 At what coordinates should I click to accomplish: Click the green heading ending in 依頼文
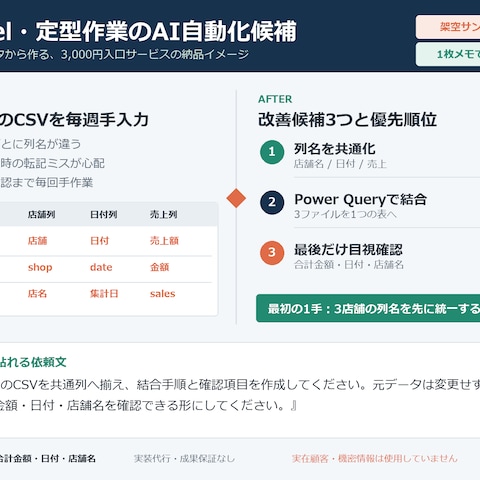[x=33, y=362]
